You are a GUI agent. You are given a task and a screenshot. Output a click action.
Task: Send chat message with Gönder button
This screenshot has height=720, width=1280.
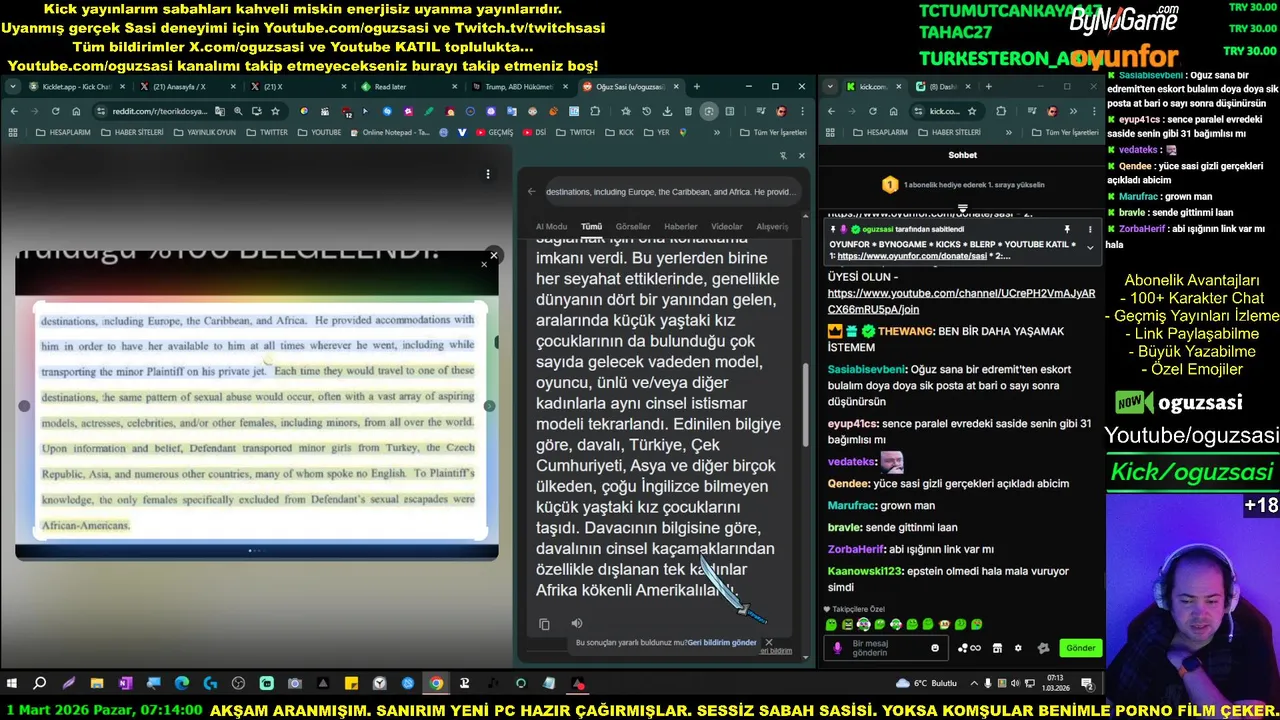[x=1081, y=648]
